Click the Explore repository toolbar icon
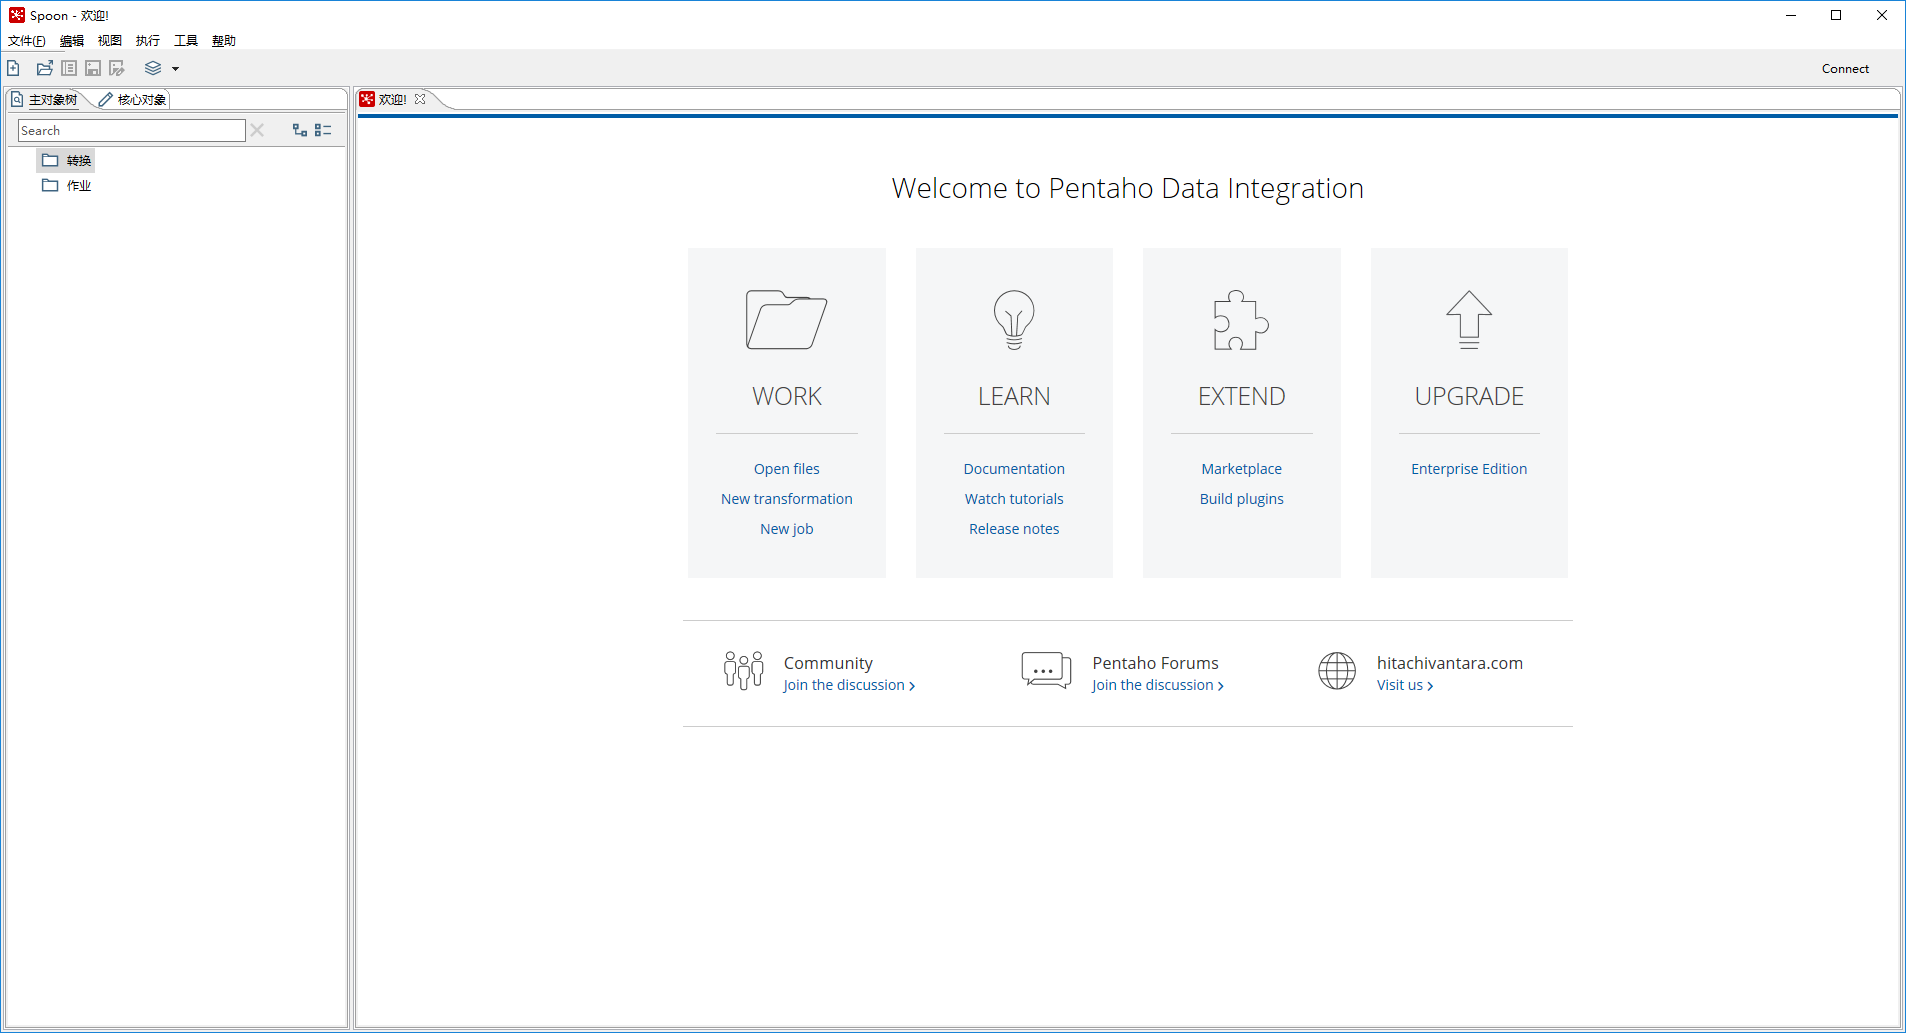Image resolution: width=1906 pixels, height=1033 pixels. click(x=69, y=68)
